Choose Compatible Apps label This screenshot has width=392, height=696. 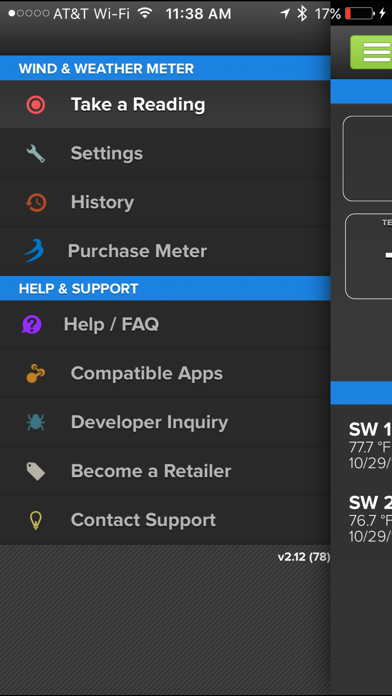coord(147,373)
